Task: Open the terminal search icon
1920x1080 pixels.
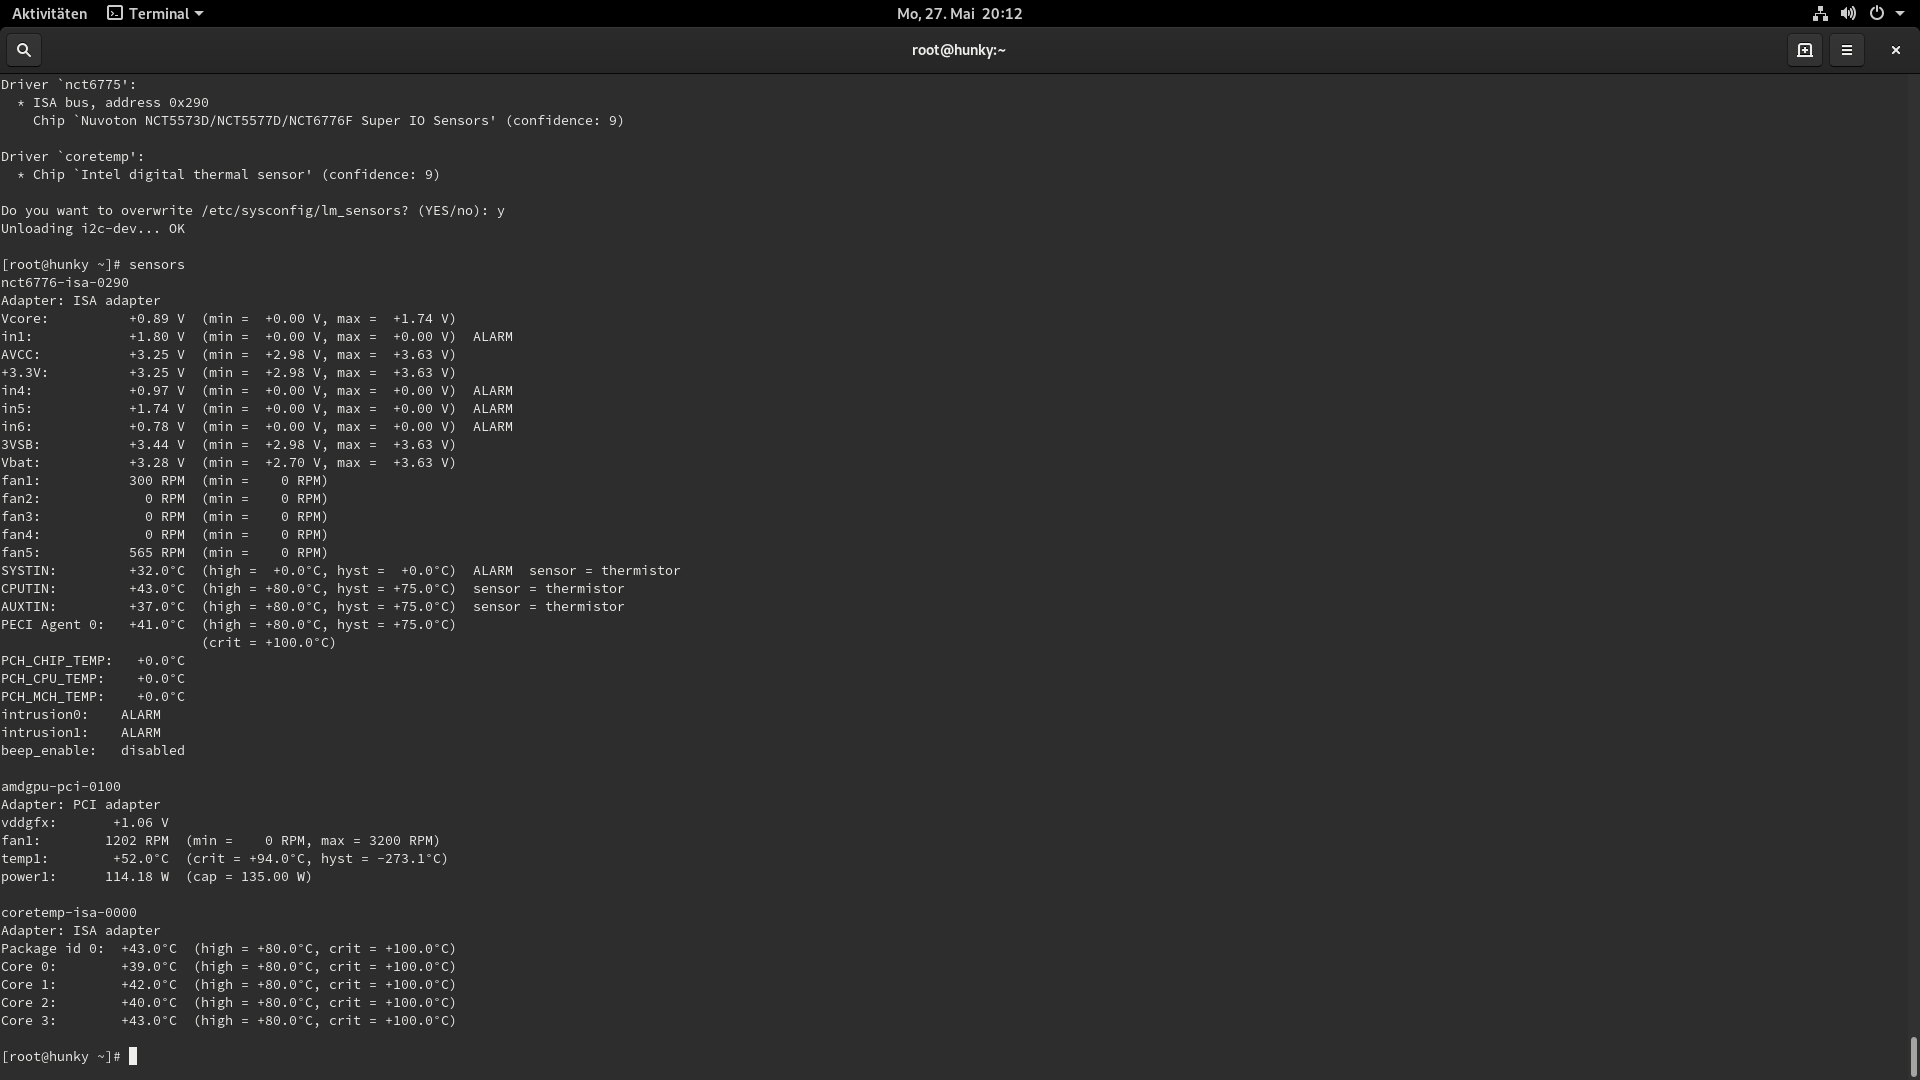Action: point(24,50)
